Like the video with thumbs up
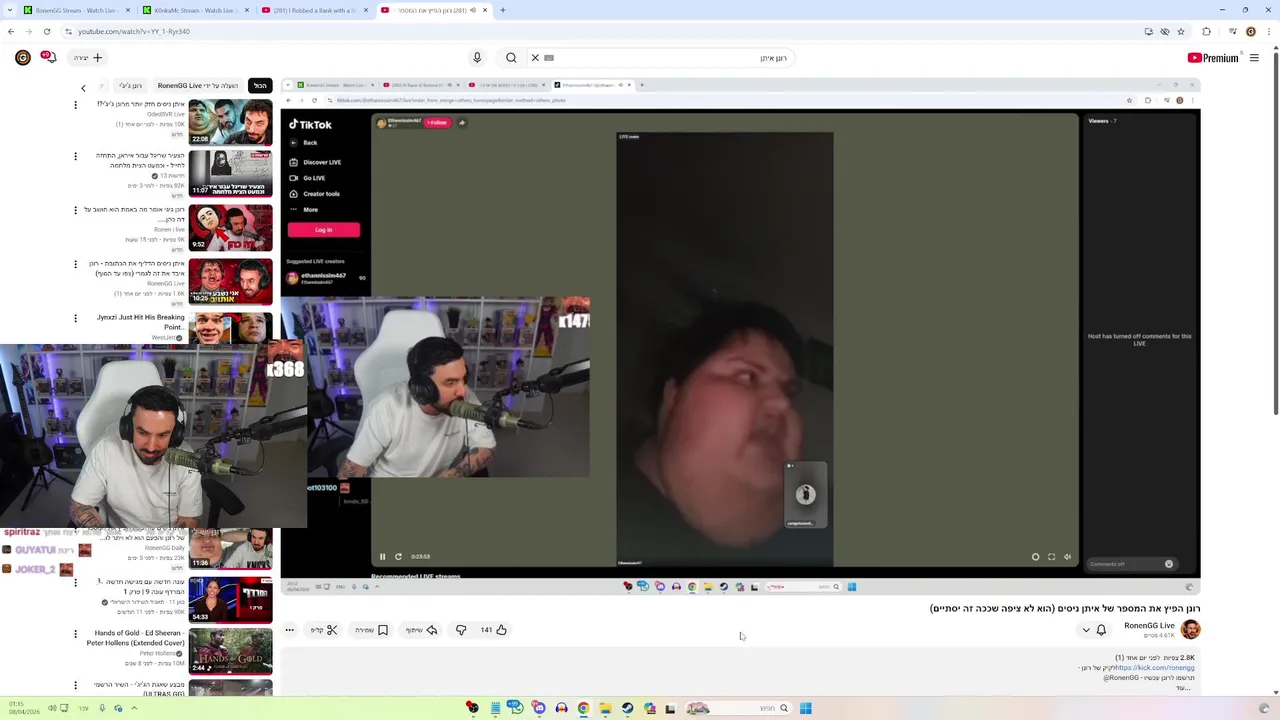 coord(493,630)
